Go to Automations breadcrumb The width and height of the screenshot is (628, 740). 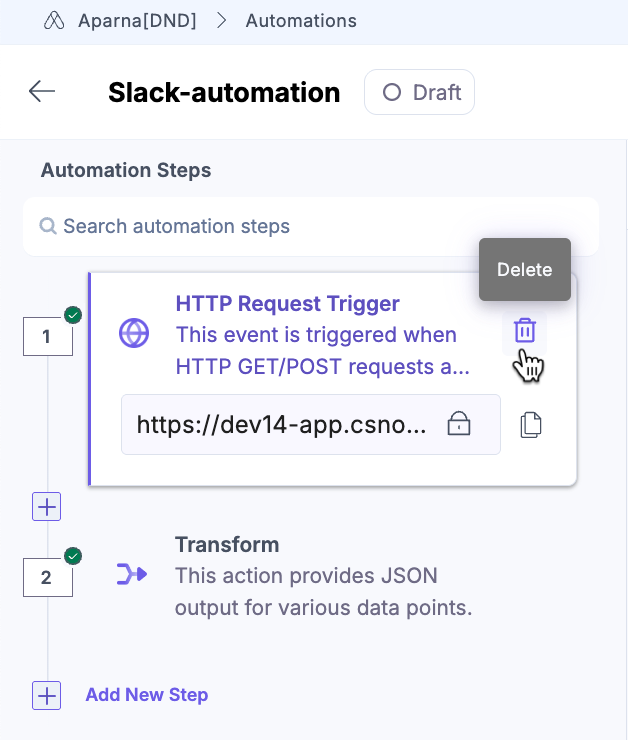click(301, 21)
